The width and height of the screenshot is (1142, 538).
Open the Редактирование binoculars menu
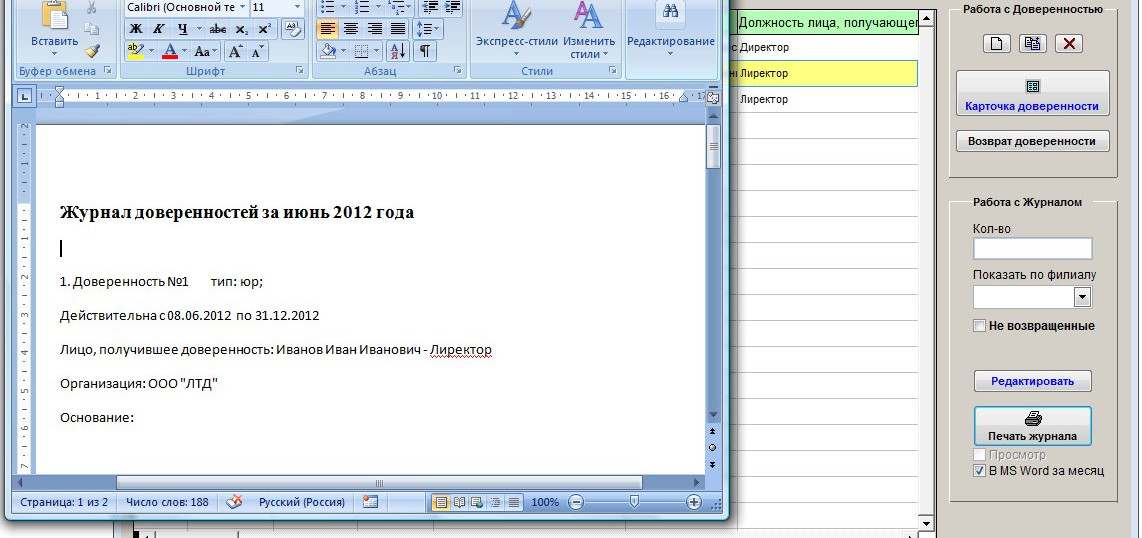coord(671,29)
